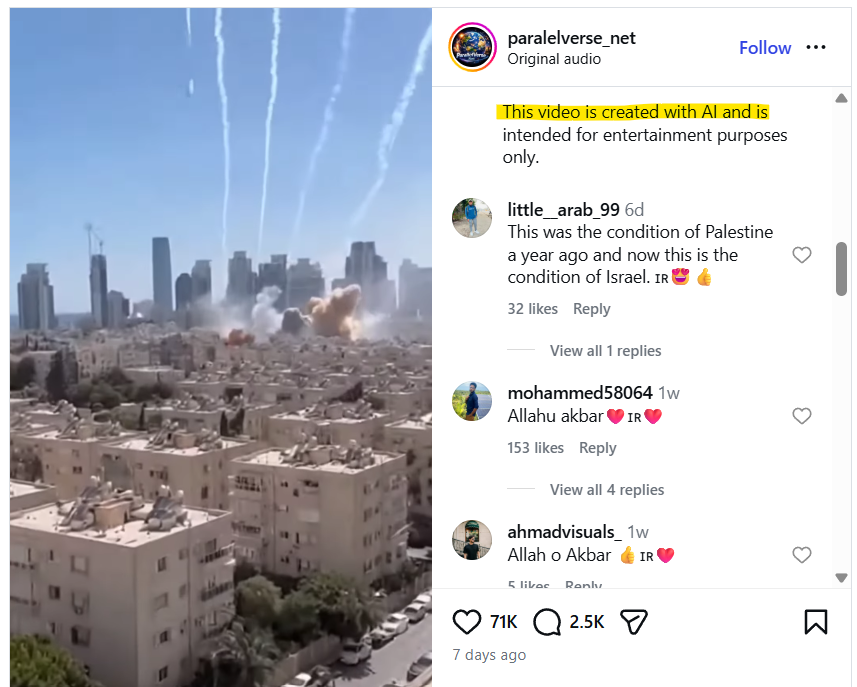Image resolution: width=857 pixels, height=687 pixels.
Task: Click the scroll up arrow of comments
Action: tap(842, 98)
